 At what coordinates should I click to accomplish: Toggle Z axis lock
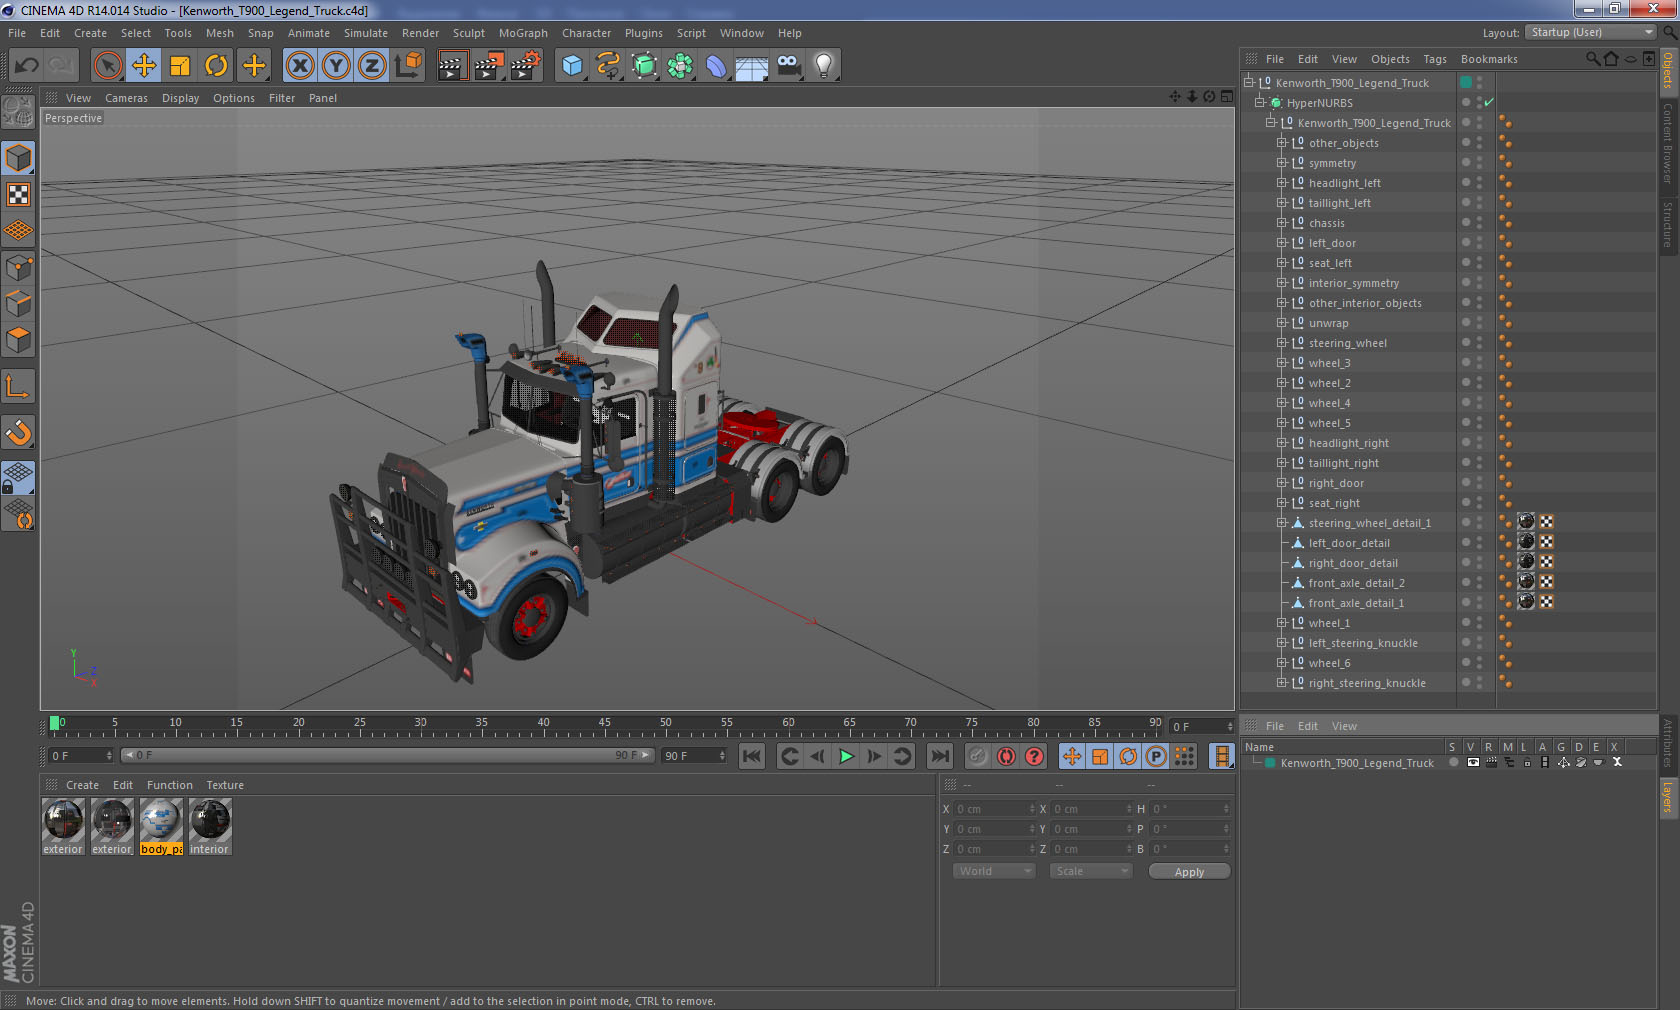[x=372, y=66]
